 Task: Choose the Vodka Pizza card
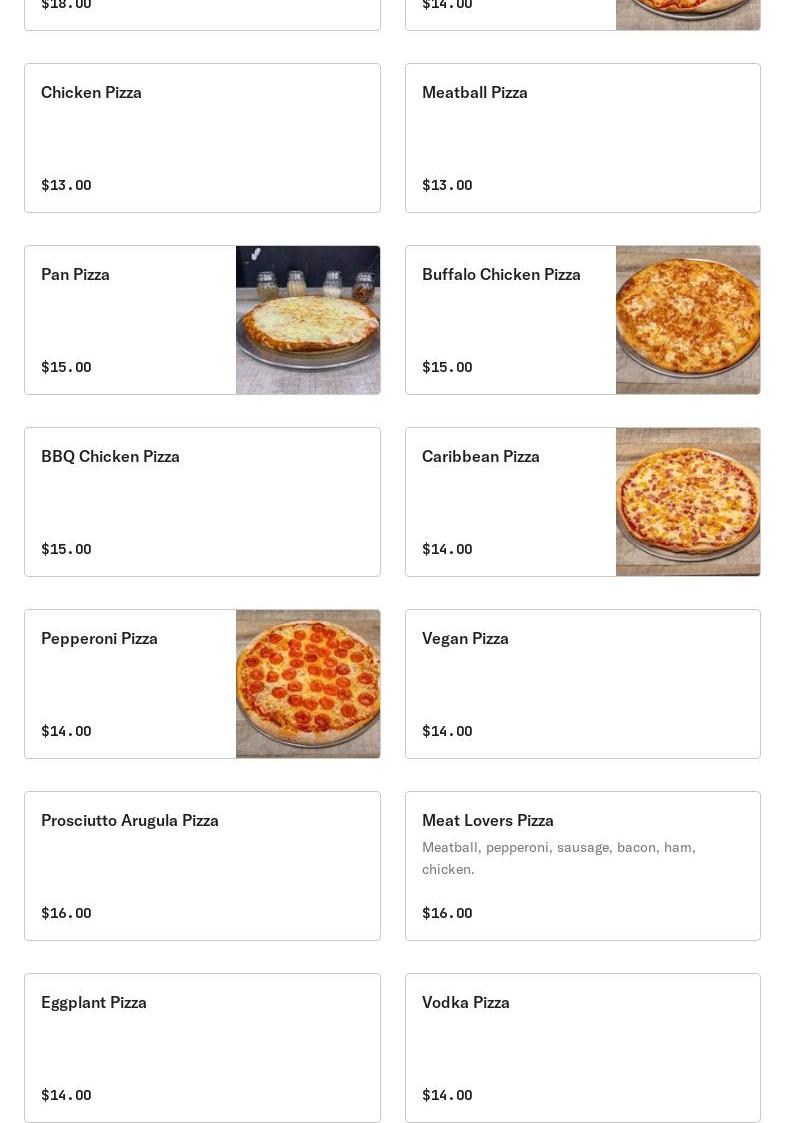coord(582,1048)
